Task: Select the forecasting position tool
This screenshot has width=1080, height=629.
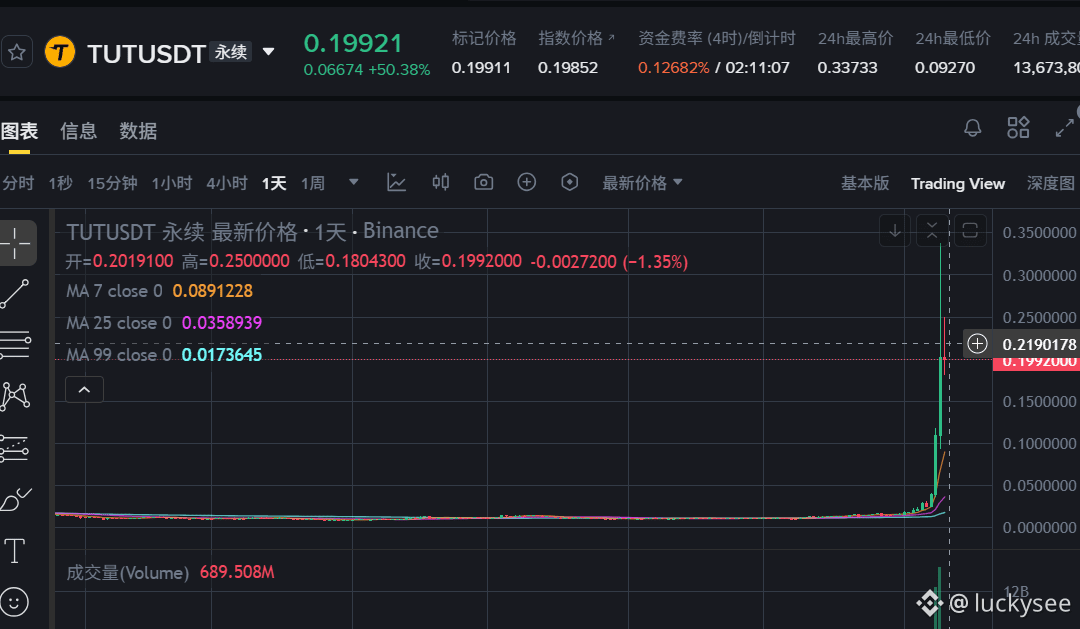Action: coord(14,448)
